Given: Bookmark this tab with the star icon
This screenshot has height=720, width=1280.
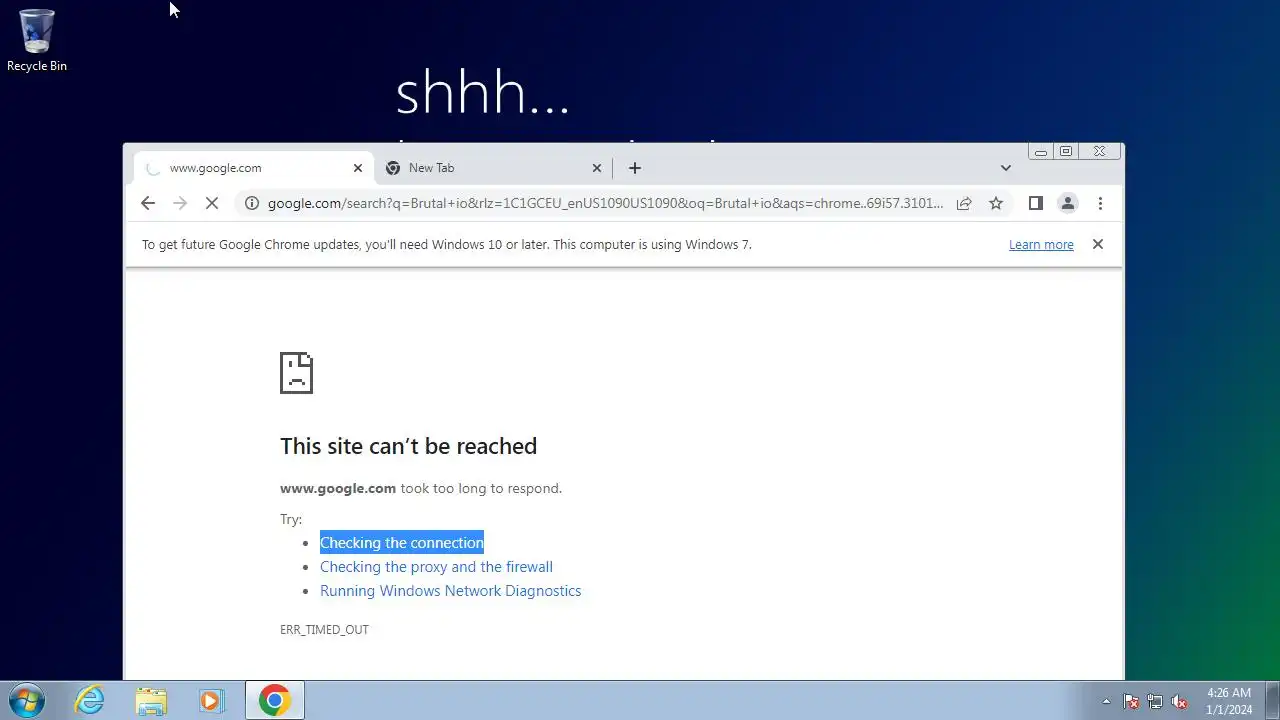Looking at the screenshot, I should (x=996, y=203).
